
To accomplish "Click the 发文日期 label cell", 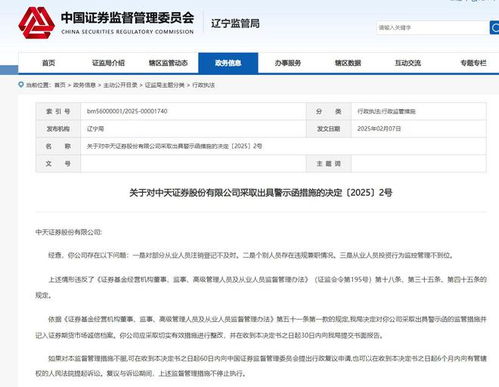I will 329,129.
